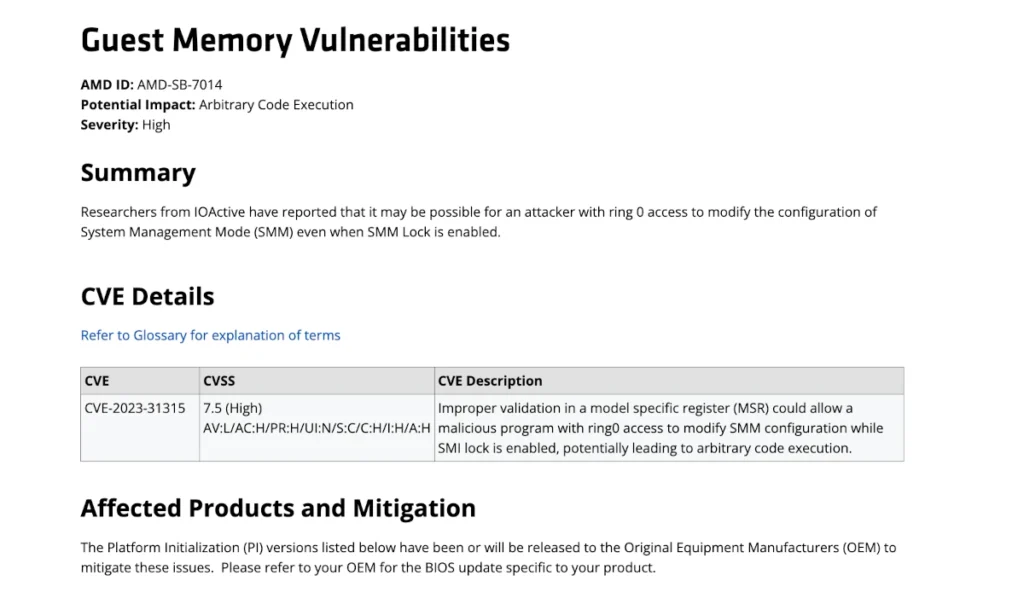Click the CVE Details heading

pos(147,297)
